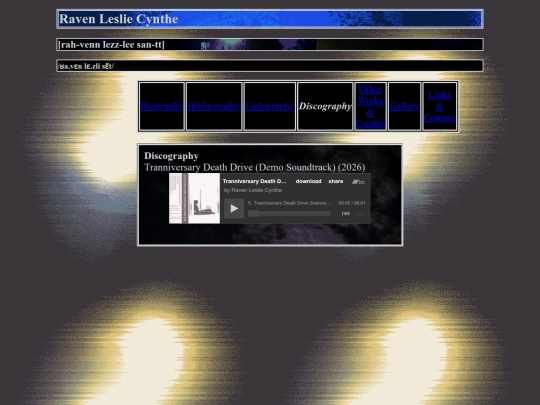This screenshot has width=540, height=405.
Task: Open the album cover thumbnail
Action: [195, 198]
